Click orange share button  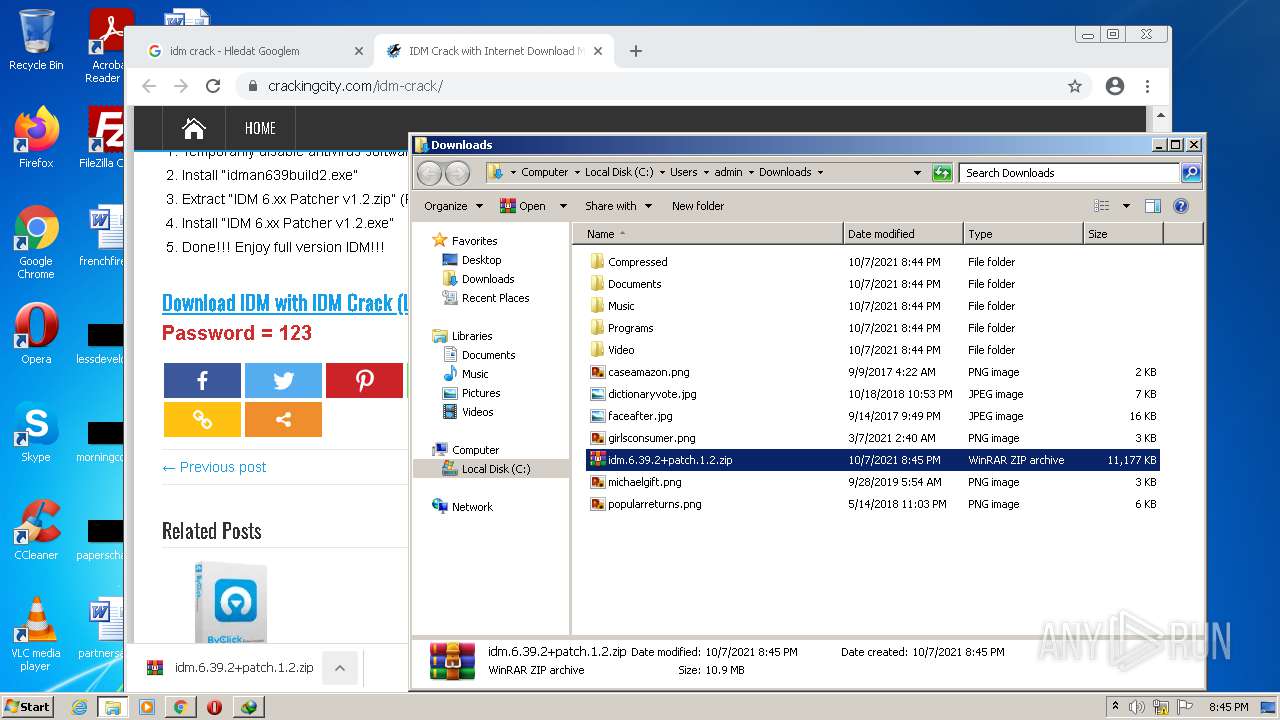[283, 420]
